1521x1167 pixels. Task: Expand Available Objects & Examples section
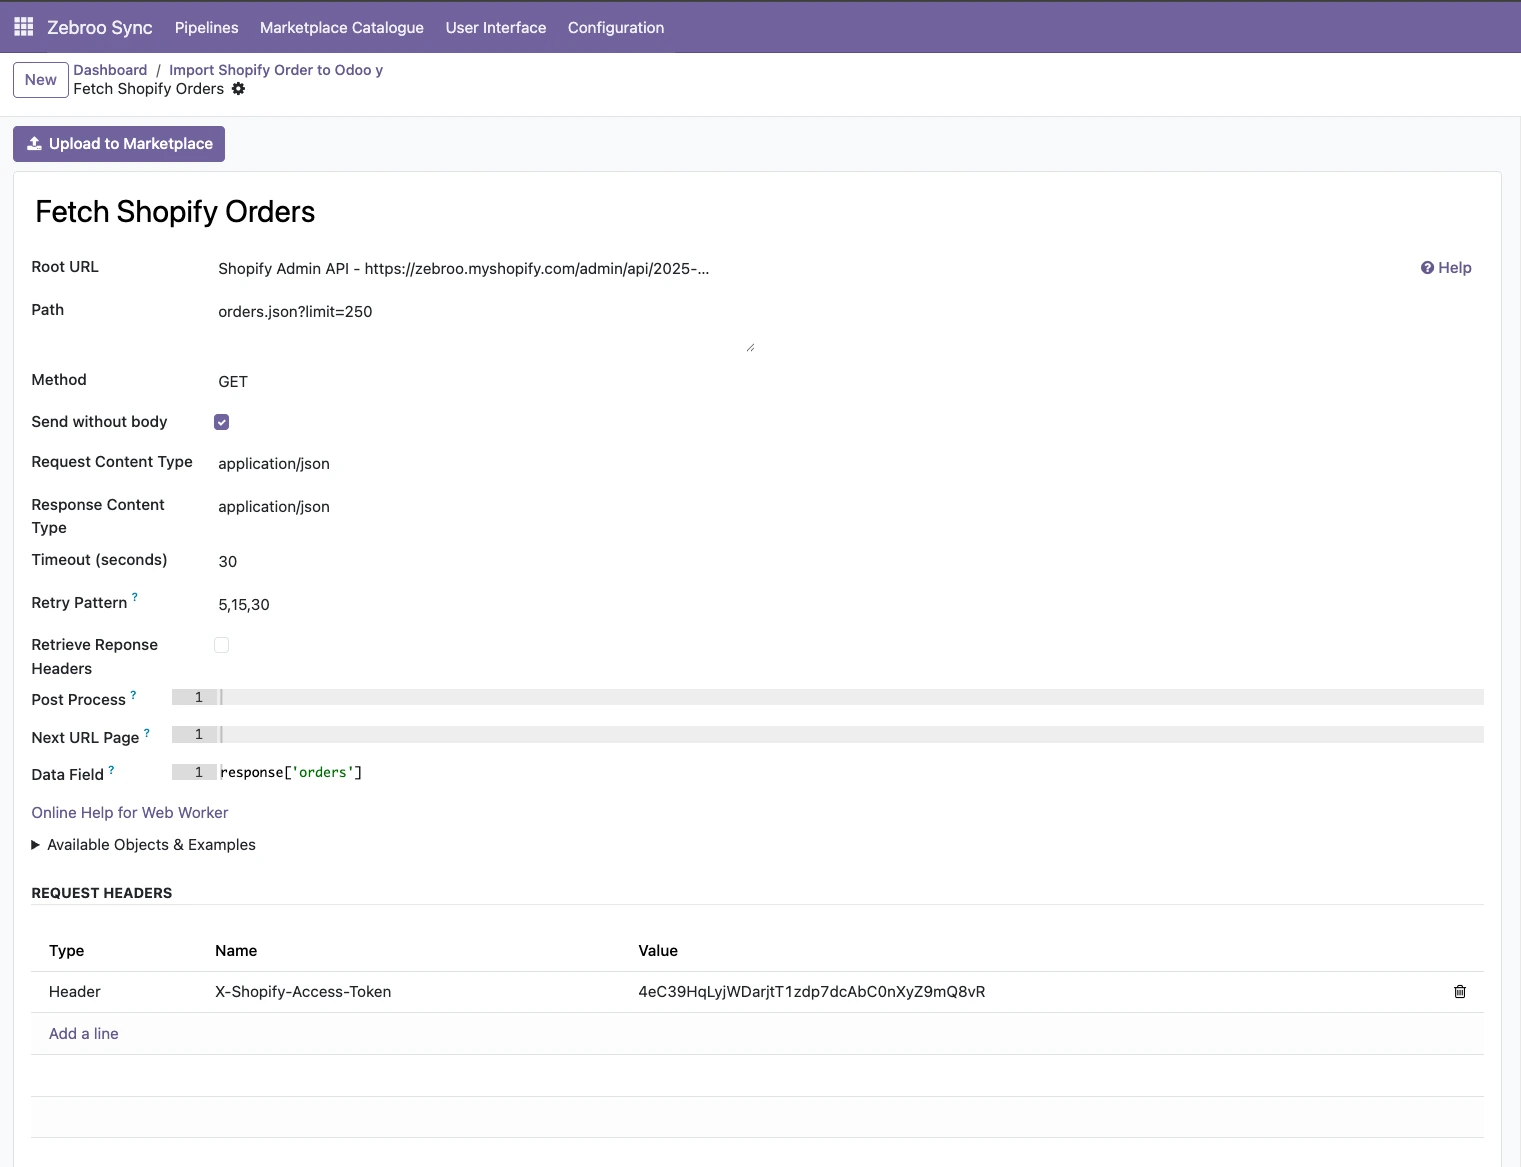(x=144, y=845)
